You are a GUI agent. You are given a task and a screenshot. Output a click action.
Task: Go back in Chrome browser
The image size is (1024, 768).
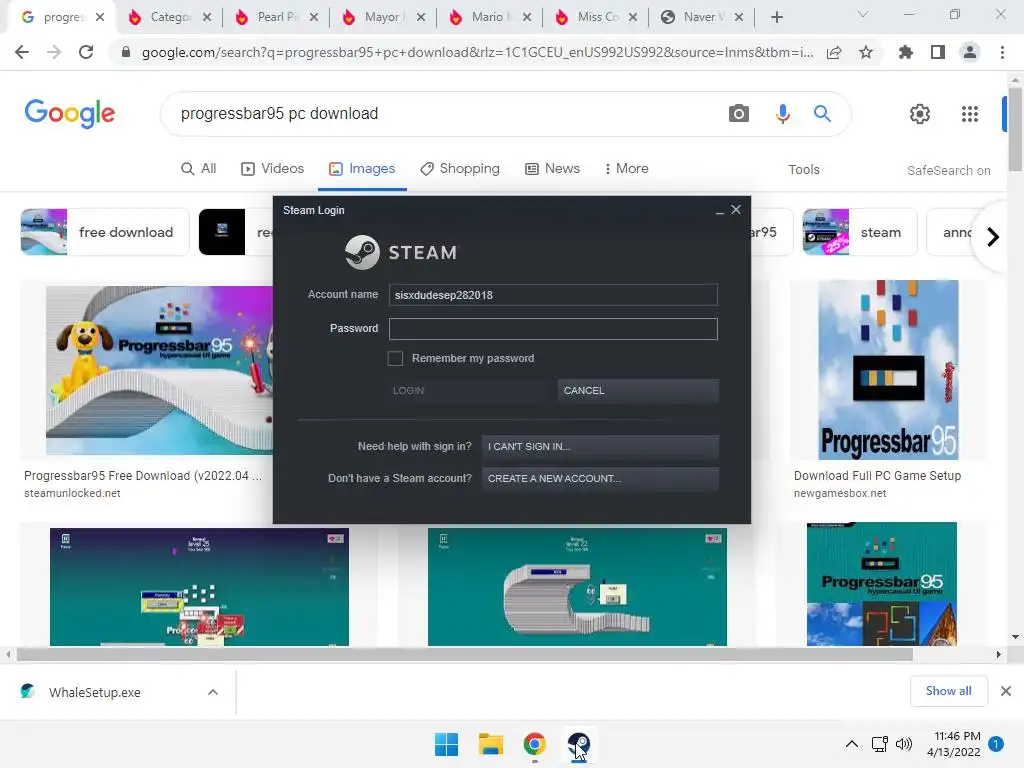coord(22,52)
